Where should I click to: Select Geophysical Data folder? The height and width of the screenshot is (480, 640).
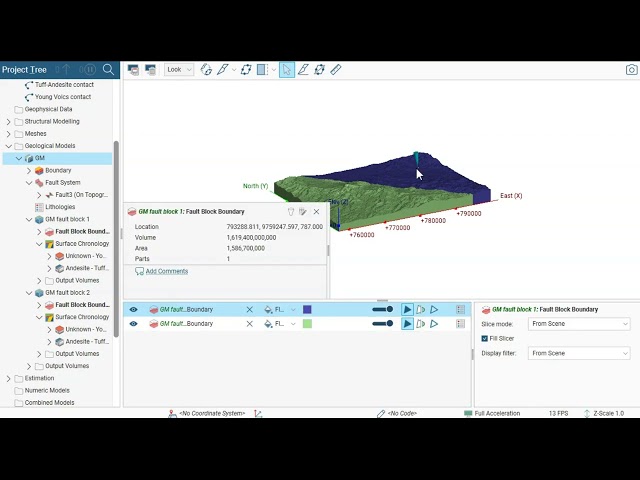[48, 109]
